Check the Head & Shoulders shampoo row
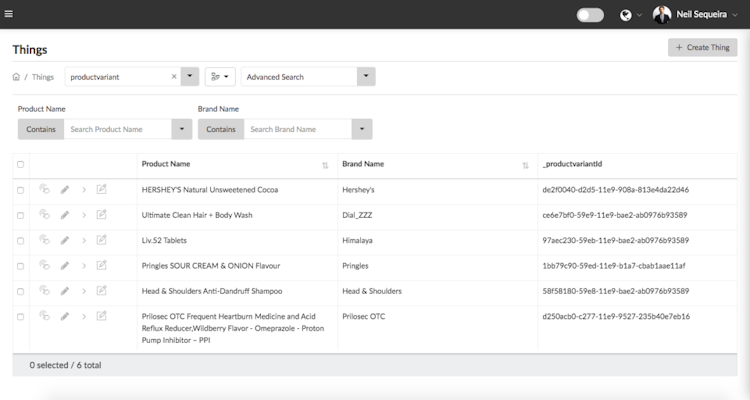 click(21, 292)
